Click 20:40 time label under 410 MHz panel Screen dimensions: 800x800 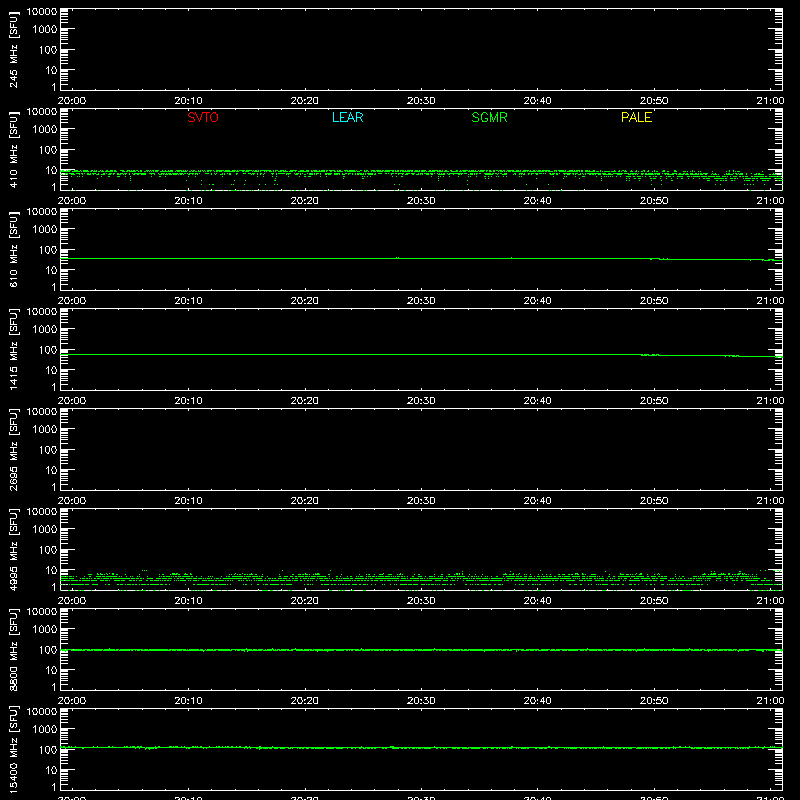(x=537, y=201)
